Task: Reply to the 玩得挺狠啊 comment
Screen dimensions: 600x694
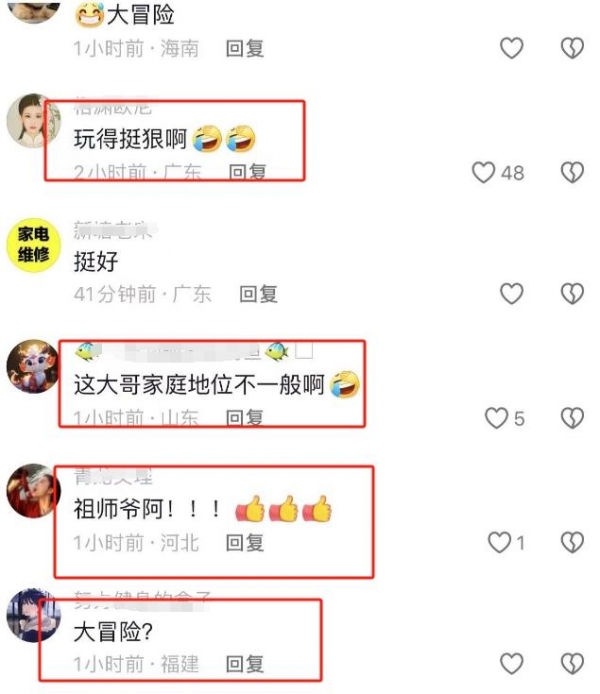Action: [247, 172]
